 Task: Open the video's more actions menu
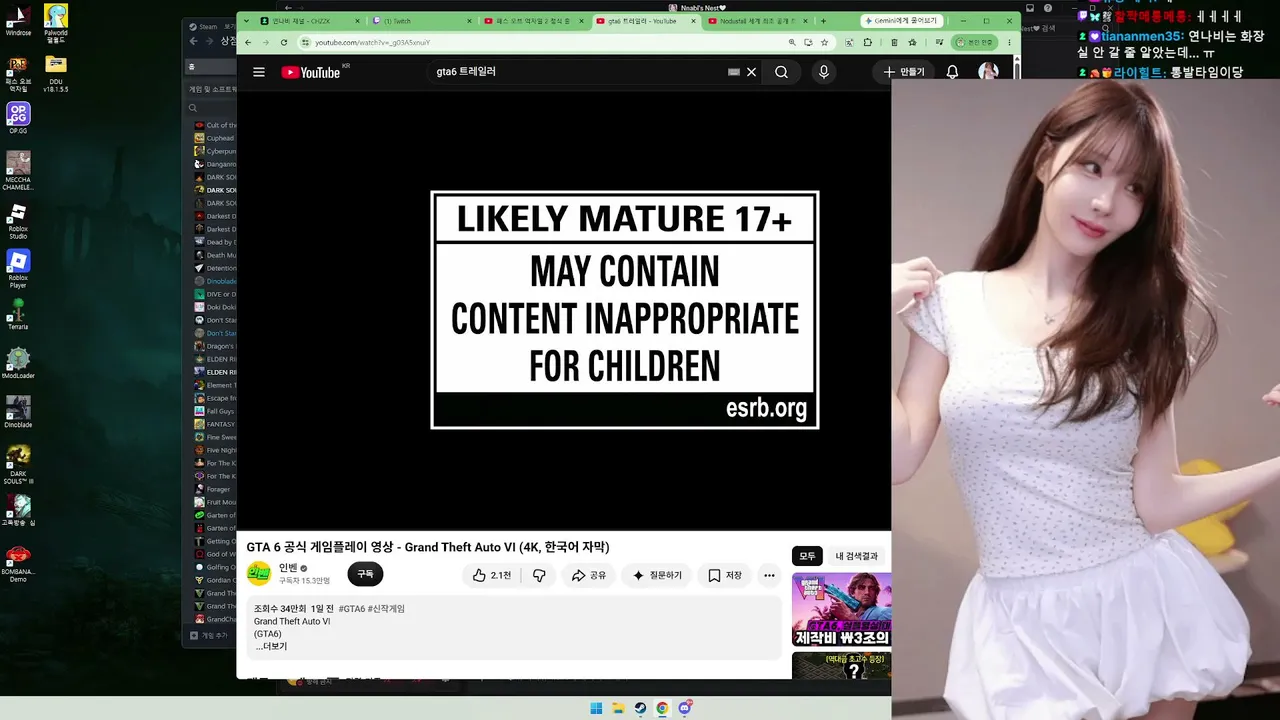click(x=769, y=575)
